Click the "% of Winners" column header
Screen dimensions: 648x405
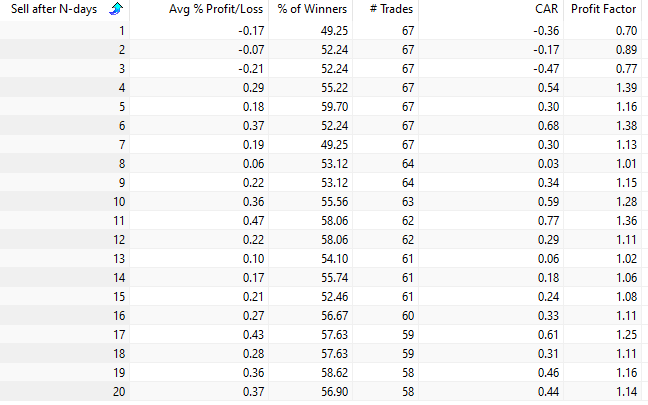coord(310,9)
